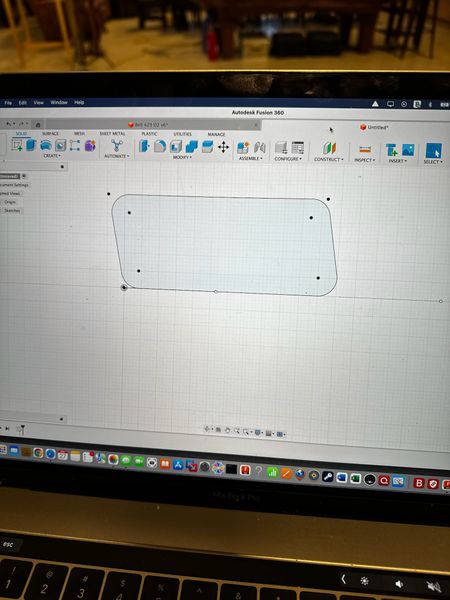Switch to the MANAGE tab
The image size is (450, 600).
pos(216,134)
